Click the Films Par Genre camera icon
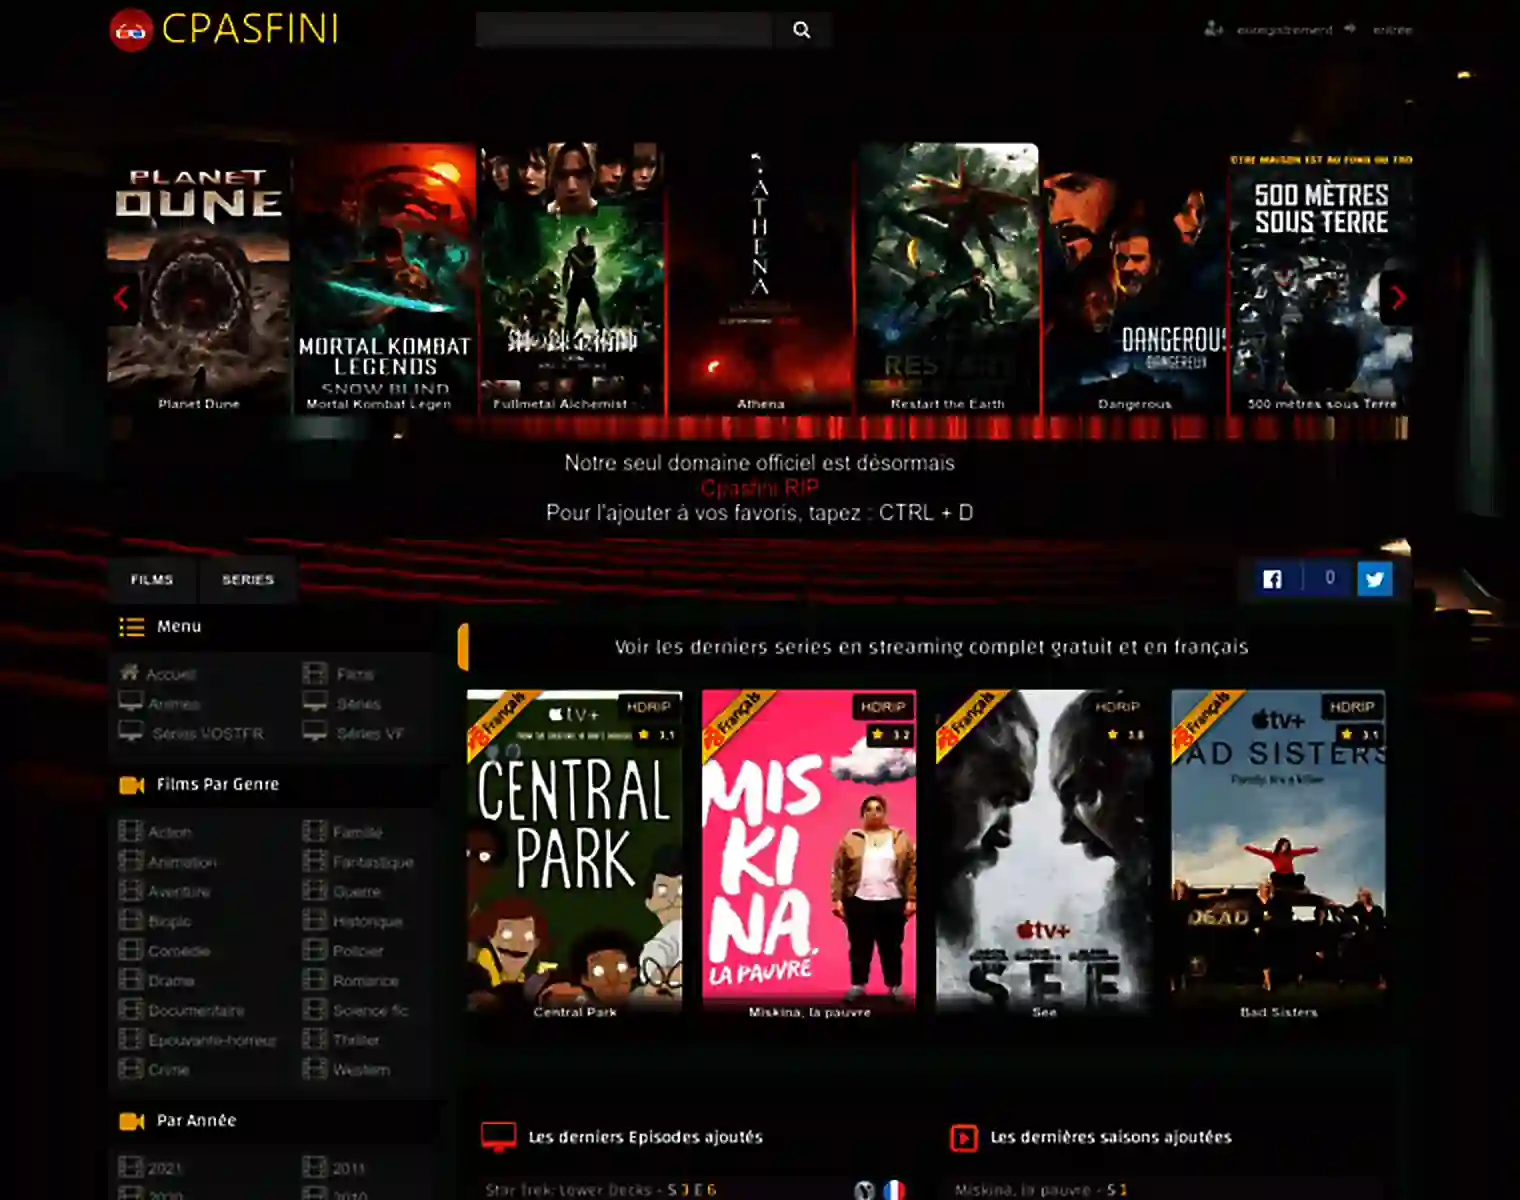 pos(132,785)
